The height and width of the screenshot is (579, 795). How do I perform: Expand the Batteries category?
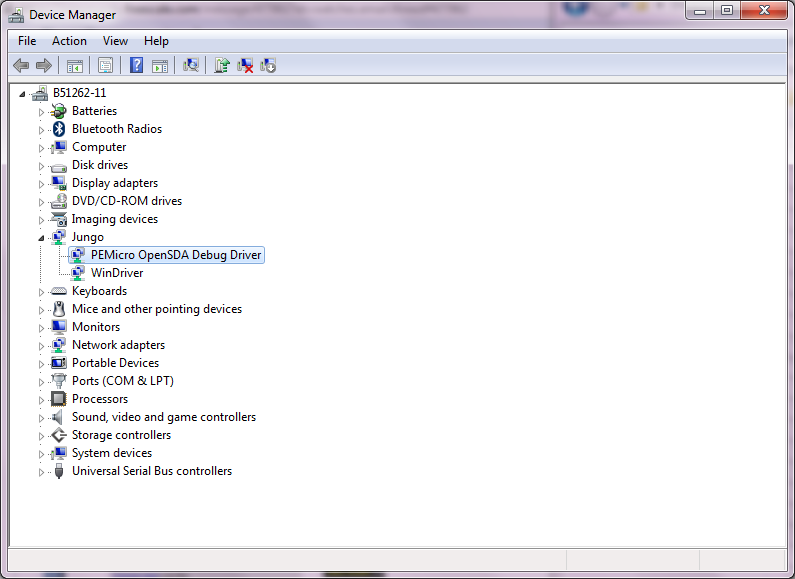click(41, 112)
